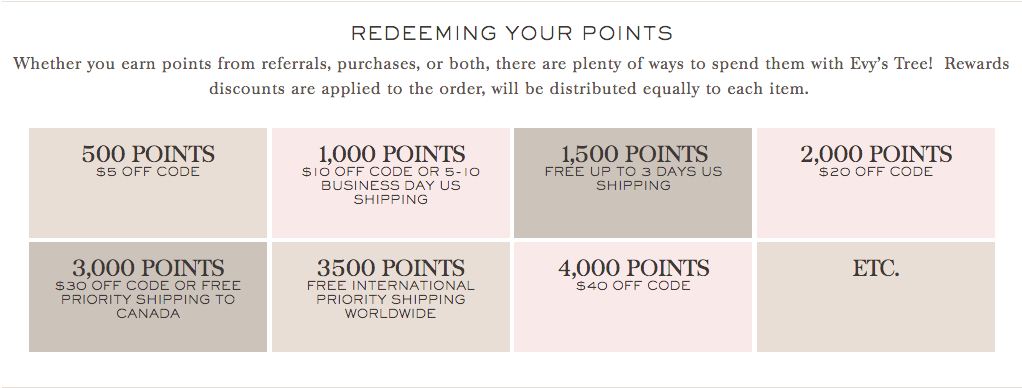Select the 1,000 Points reward box
The image size is (1022, 388).
(391, 183)
